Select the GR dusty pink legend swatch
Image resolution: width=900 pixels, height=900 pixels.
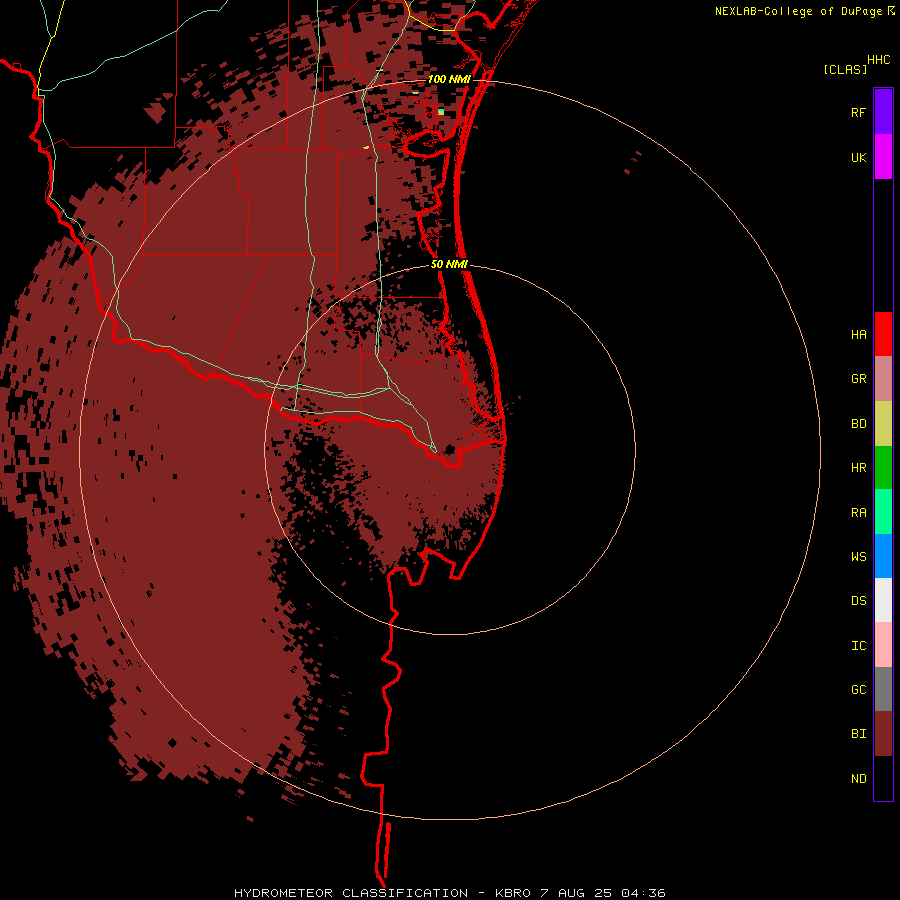[883, 379]
